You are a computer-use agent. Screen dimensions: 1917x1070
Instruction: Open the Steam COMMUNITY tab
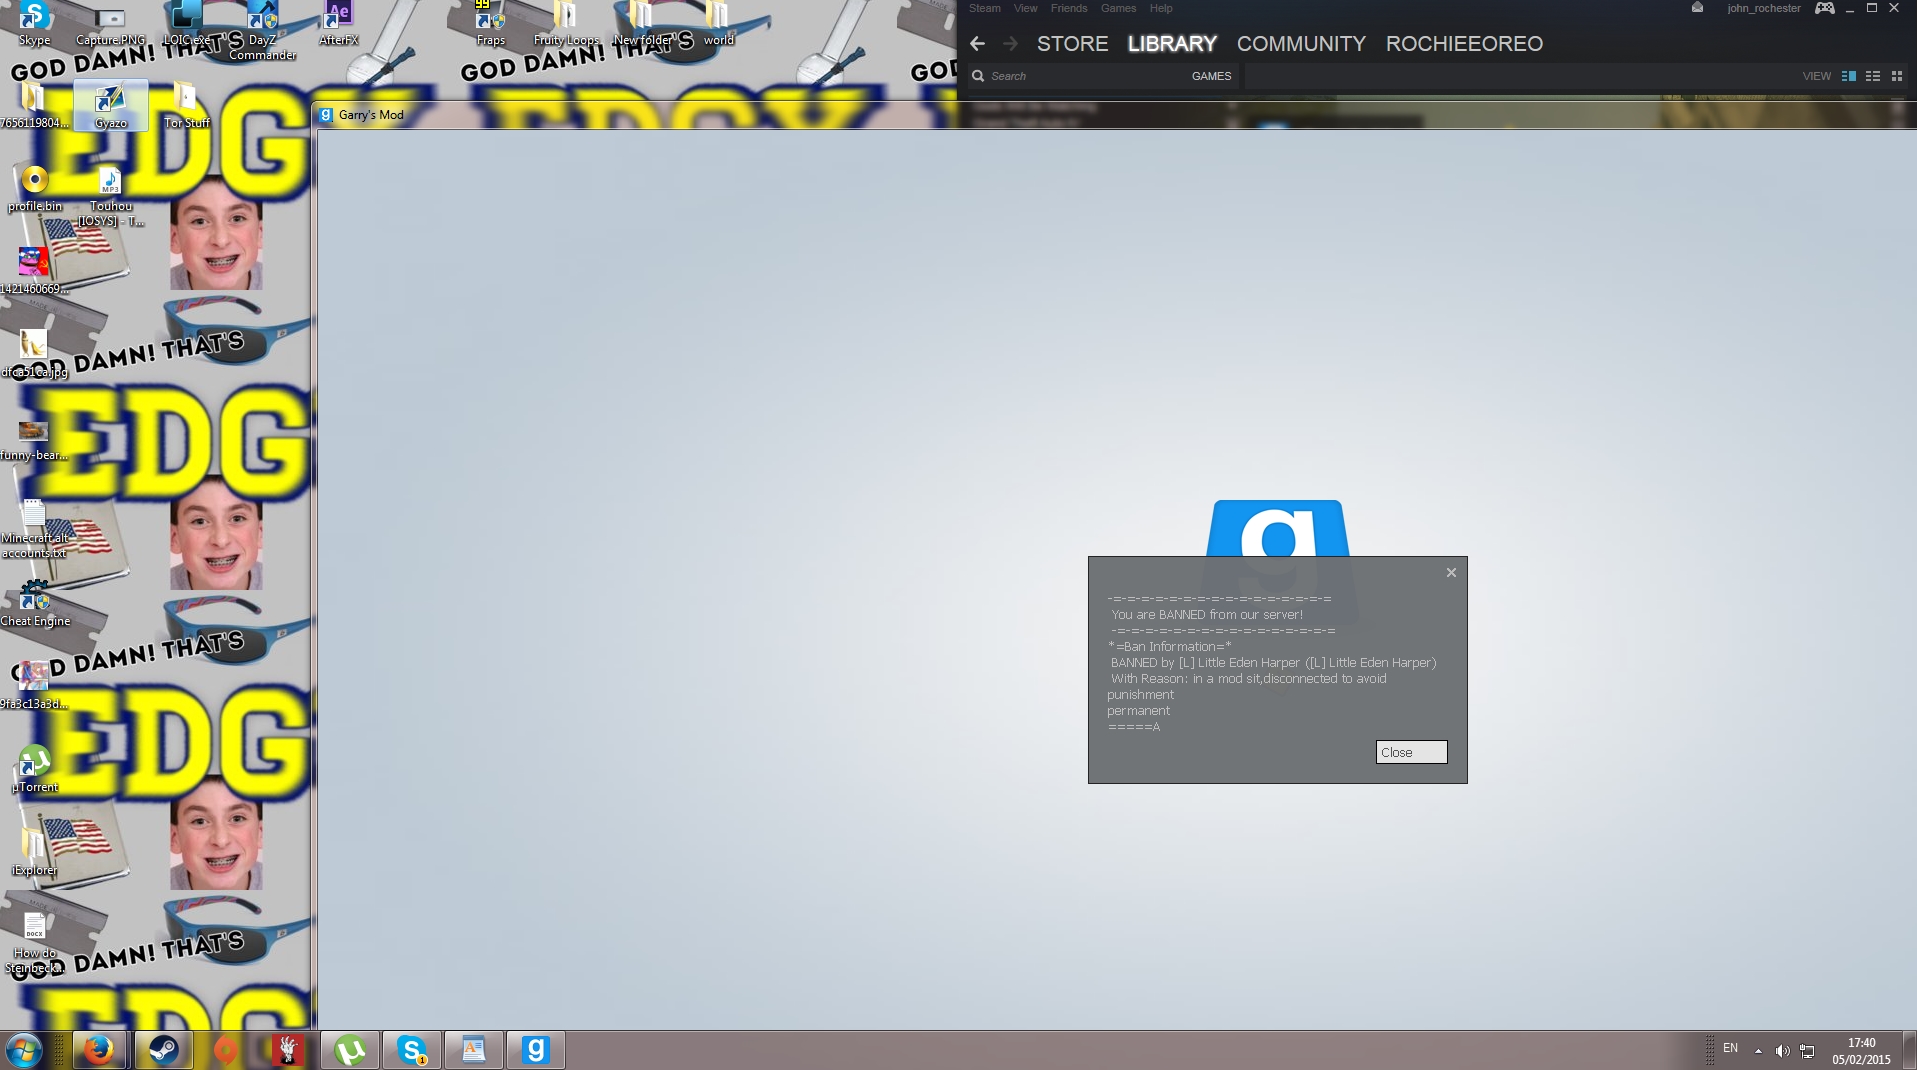pos(1301,44)
